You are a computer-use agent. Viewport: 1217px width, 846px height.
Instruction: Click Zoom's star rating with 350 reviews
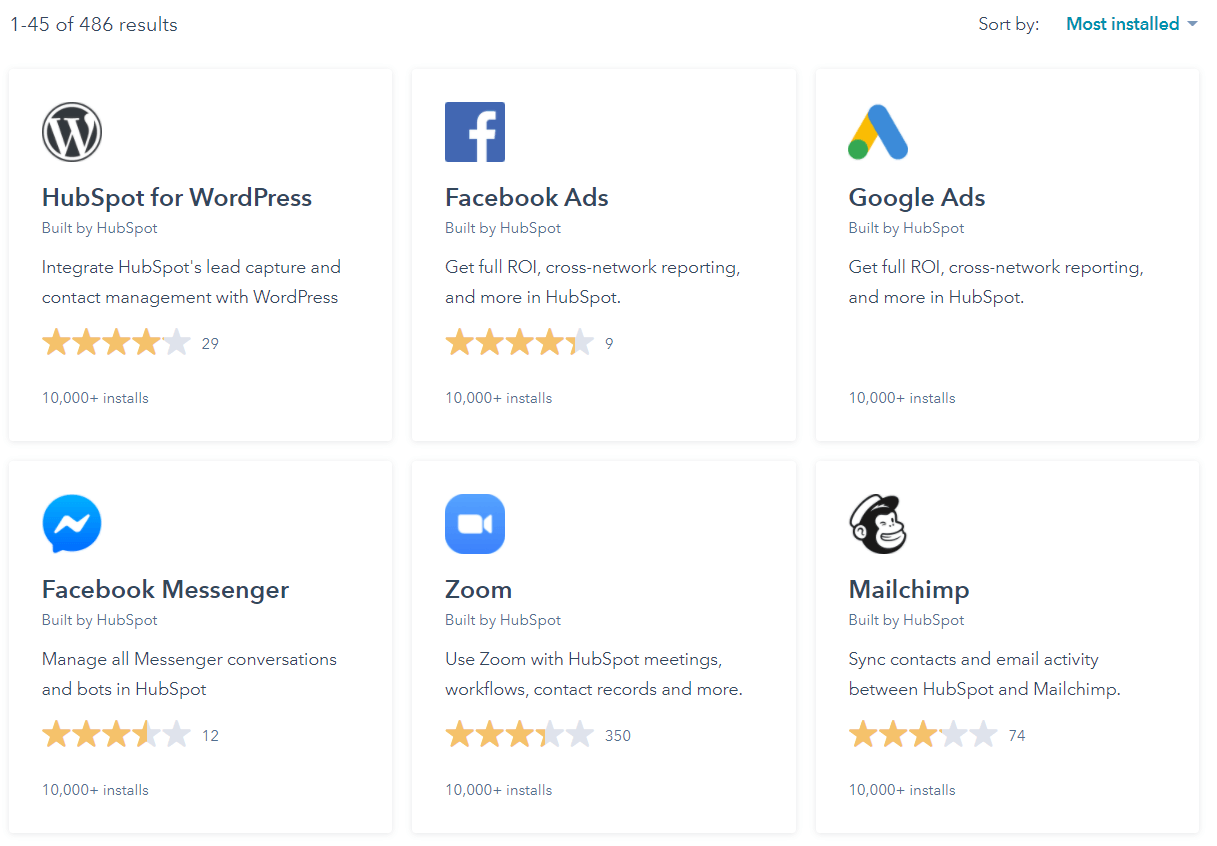pyautogui.click(x=519, y=736)
